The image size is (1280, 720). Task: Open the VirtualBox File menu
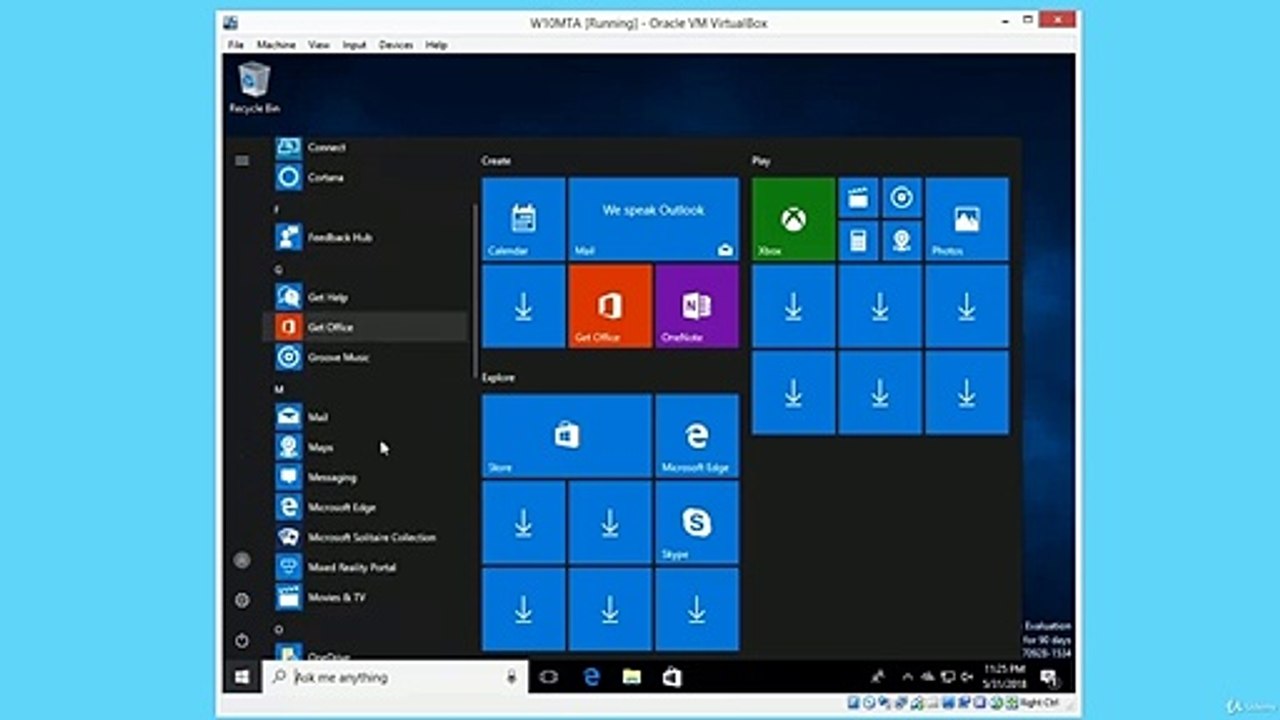pos(236,45)
